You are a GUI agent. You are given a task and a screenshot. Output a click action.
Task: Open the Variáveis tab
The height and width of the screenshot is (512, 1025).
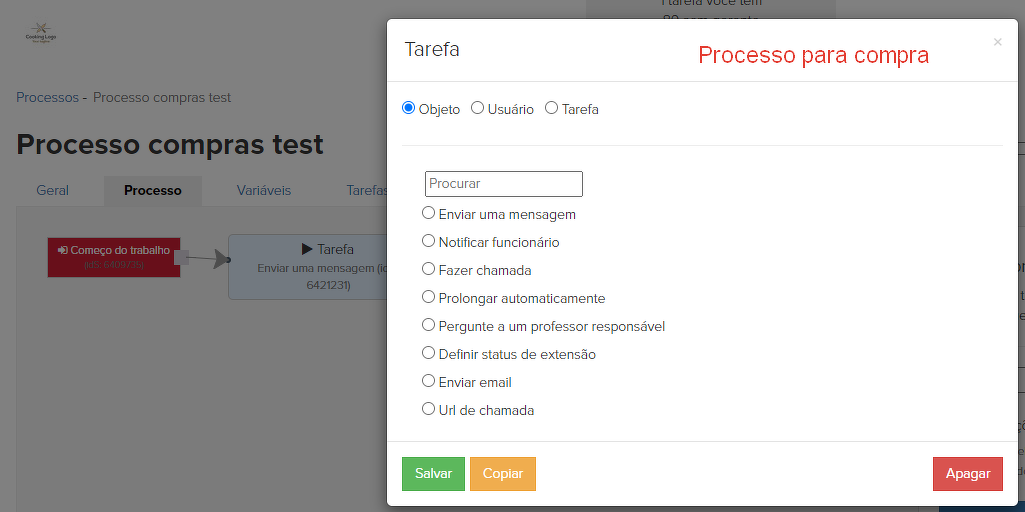(x=264, y=190)
